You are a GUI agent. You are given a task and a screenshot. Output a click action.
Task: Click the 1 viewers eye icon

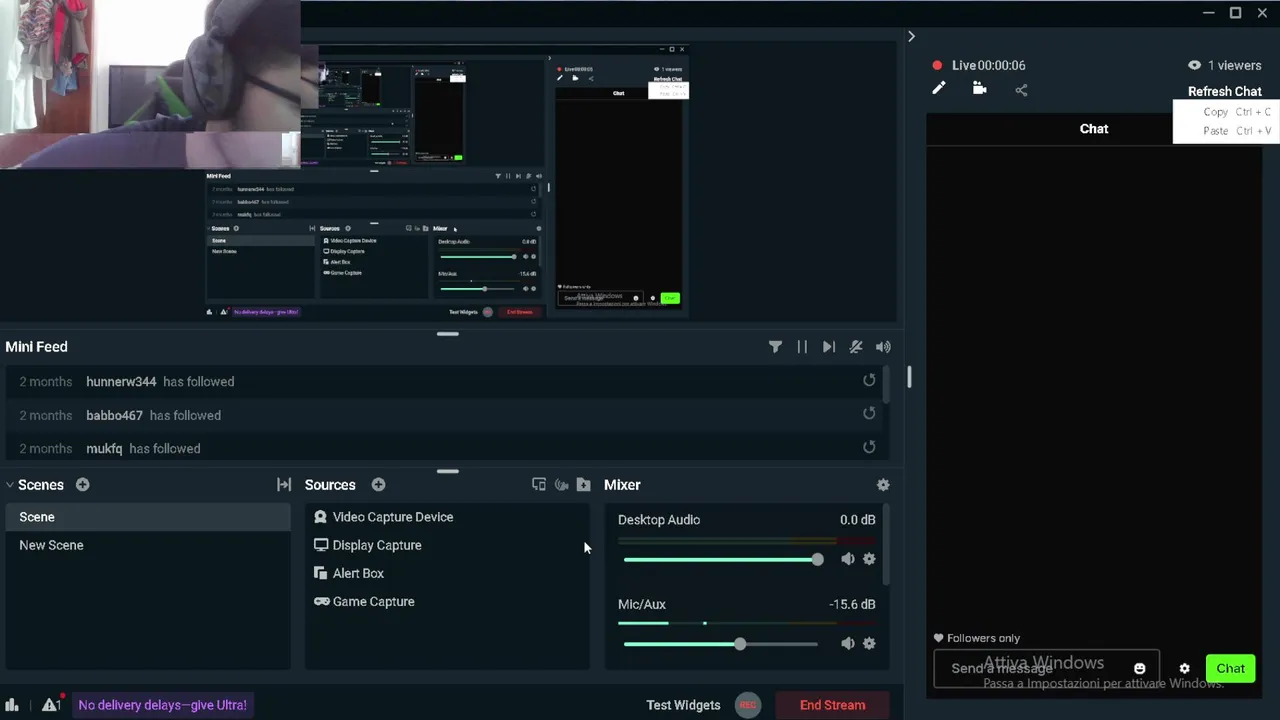[x=1194, y=65]
